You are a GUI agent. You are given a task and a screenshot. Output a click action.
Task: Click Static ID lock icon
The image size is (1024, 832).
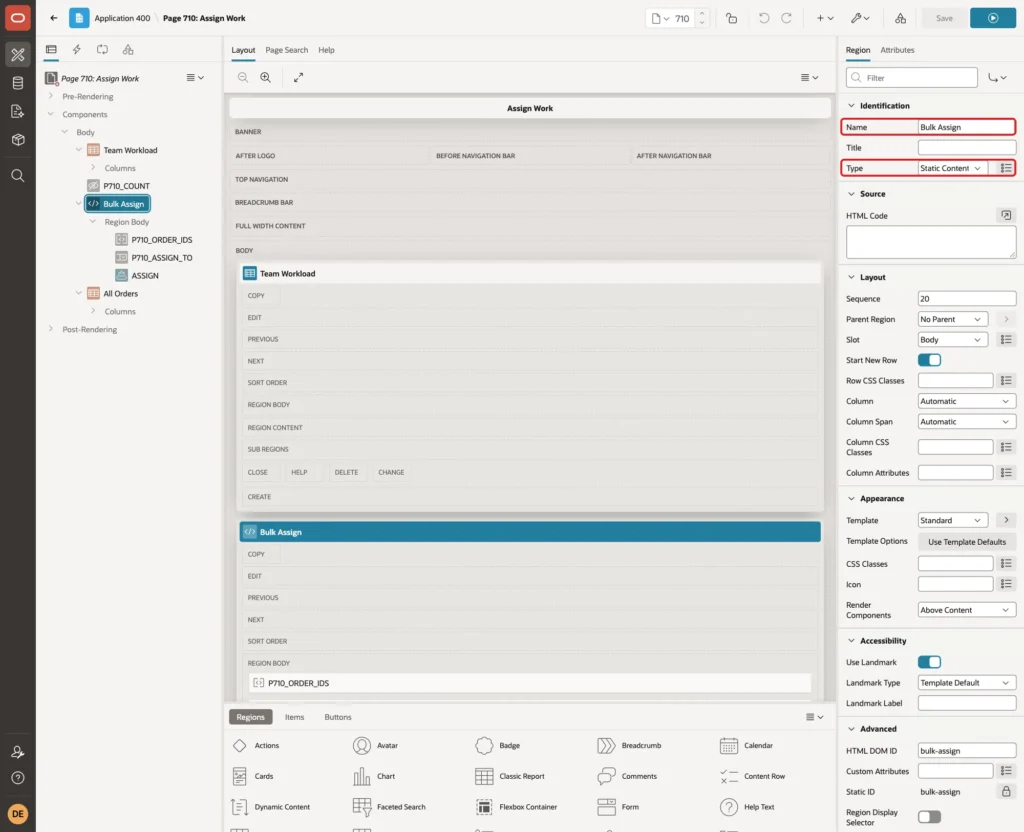pos(1006,792)
